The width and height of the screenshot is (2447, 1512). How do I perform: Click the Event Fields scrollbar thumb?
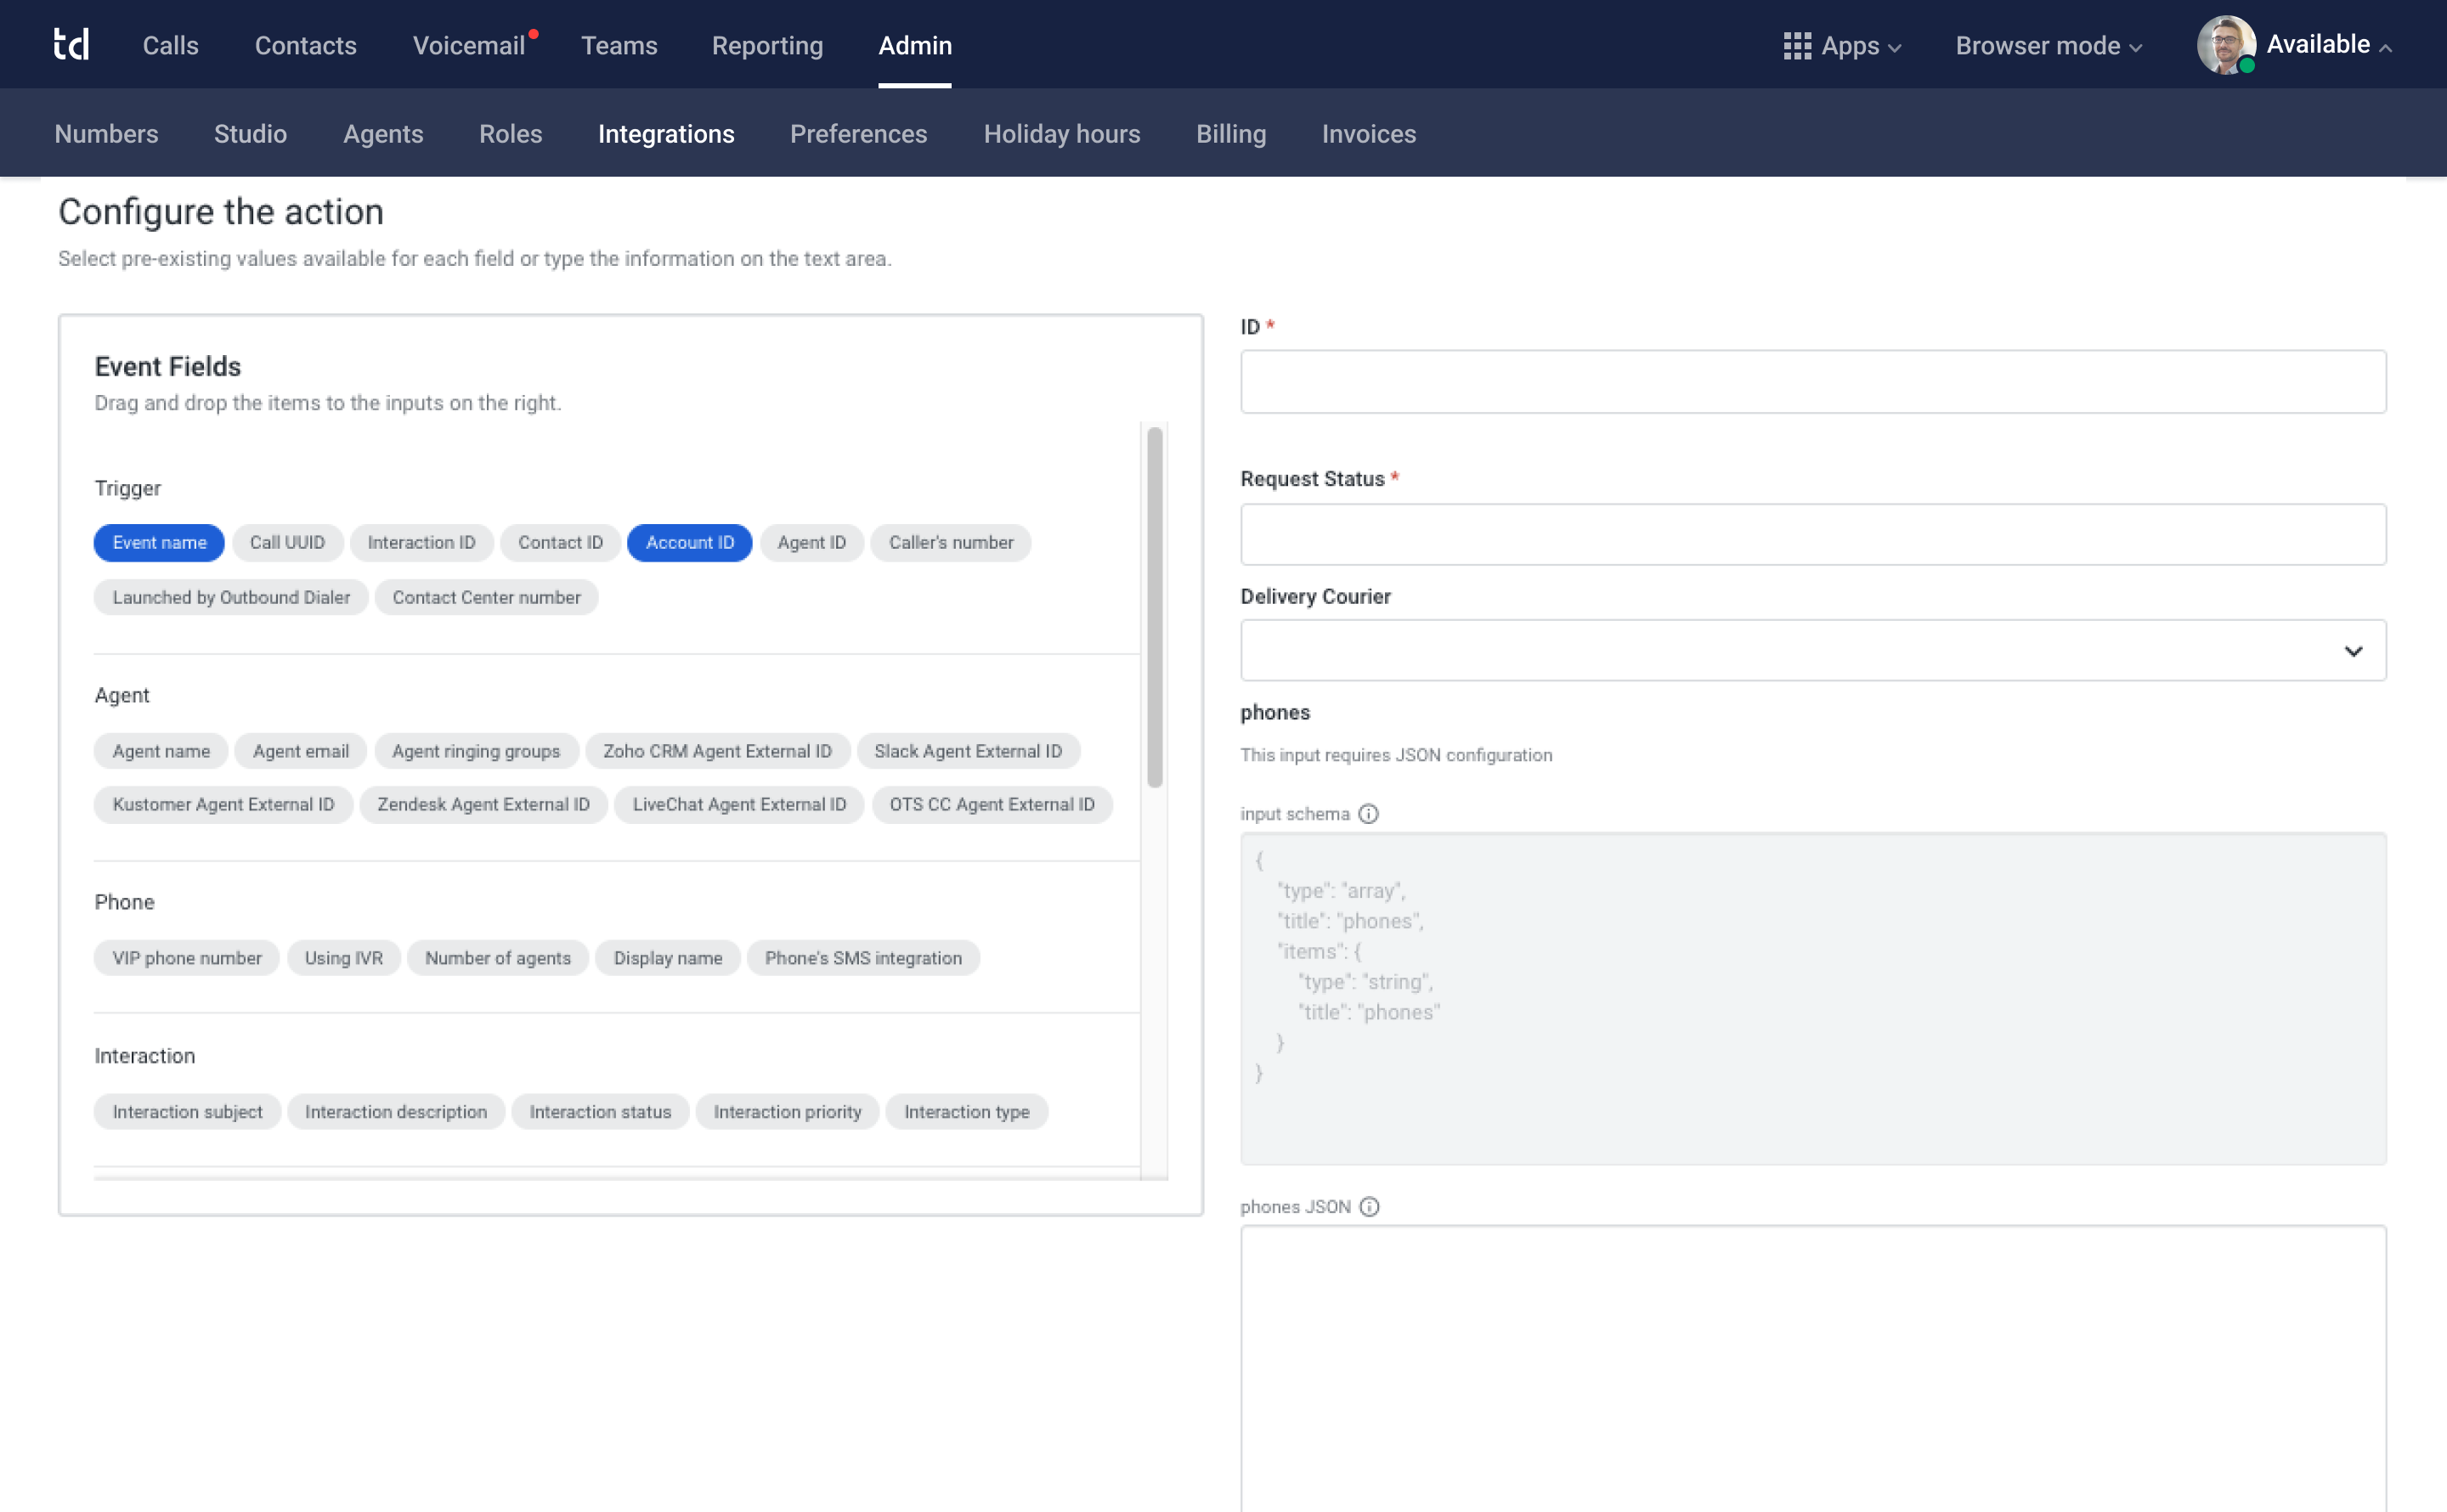pos(1155,607)
